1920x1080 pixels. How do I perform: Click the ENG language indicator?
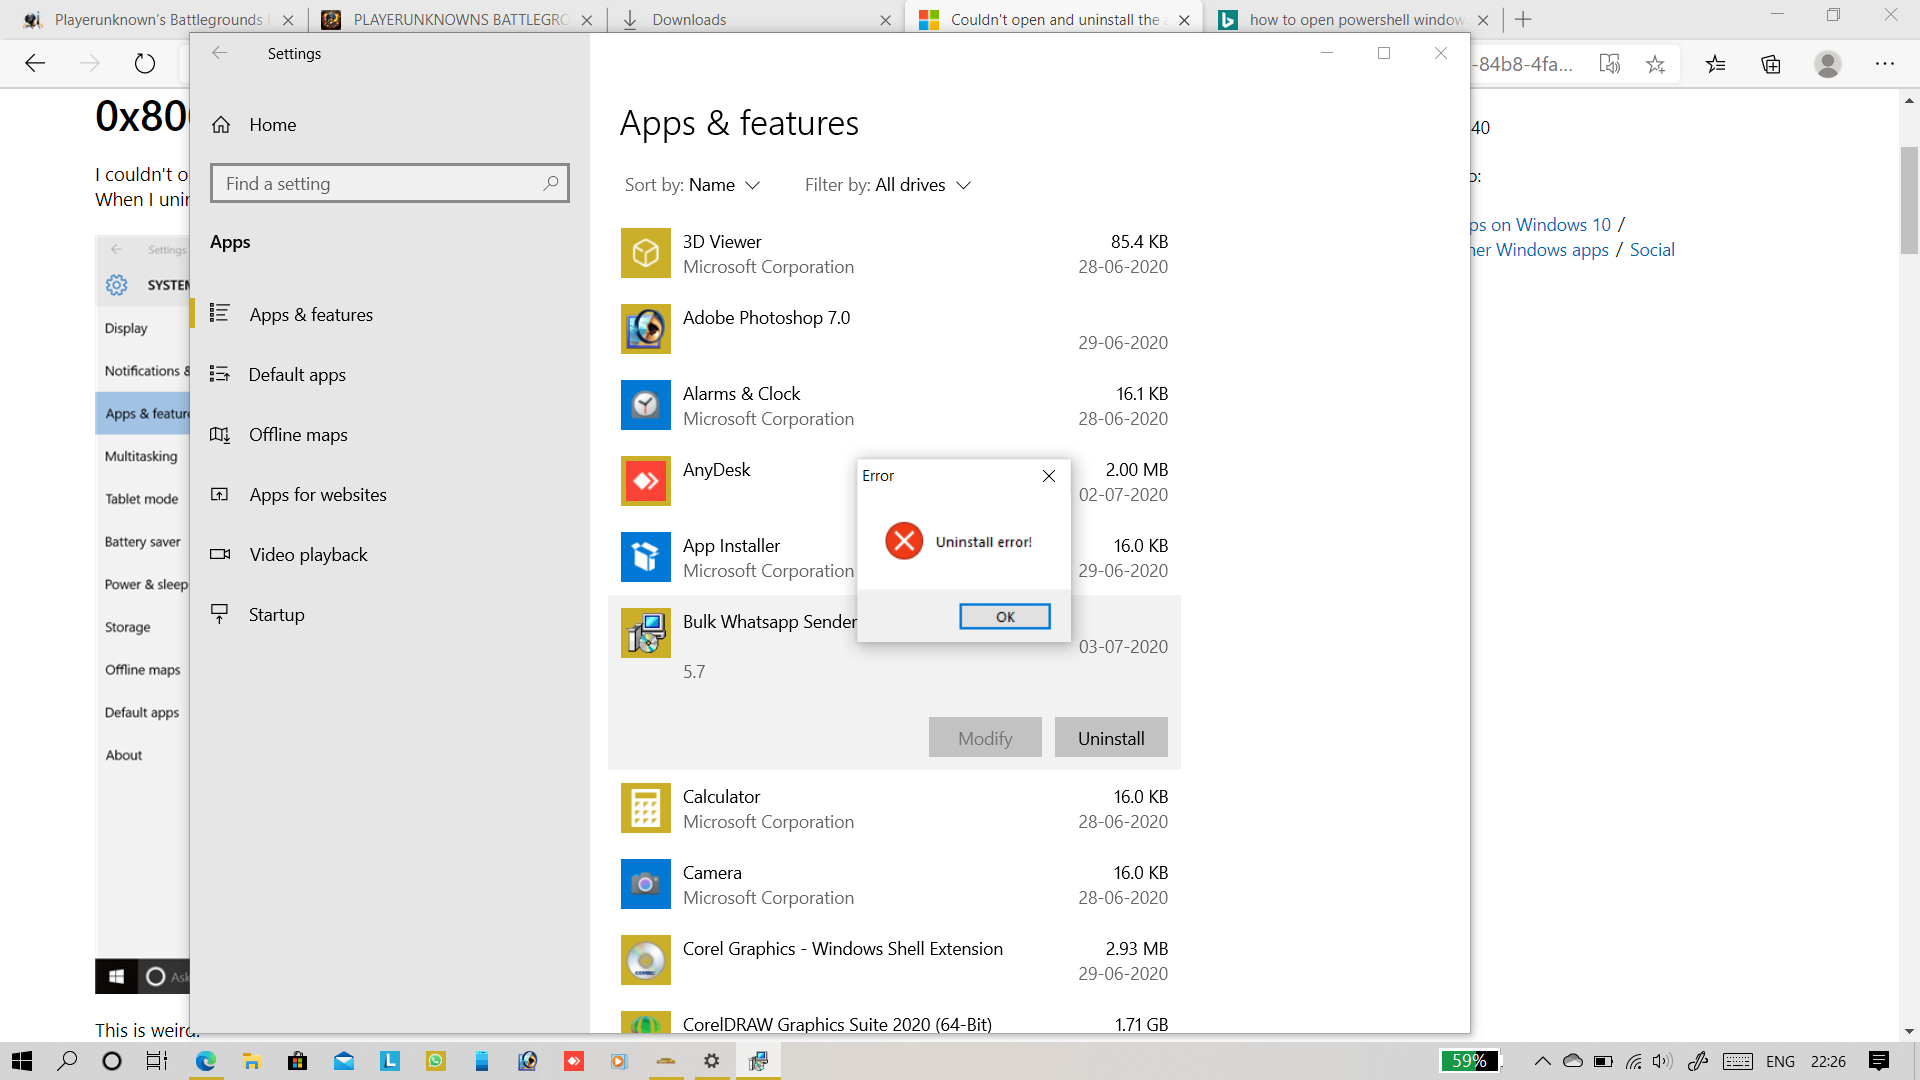(x=1781, y=1062)
